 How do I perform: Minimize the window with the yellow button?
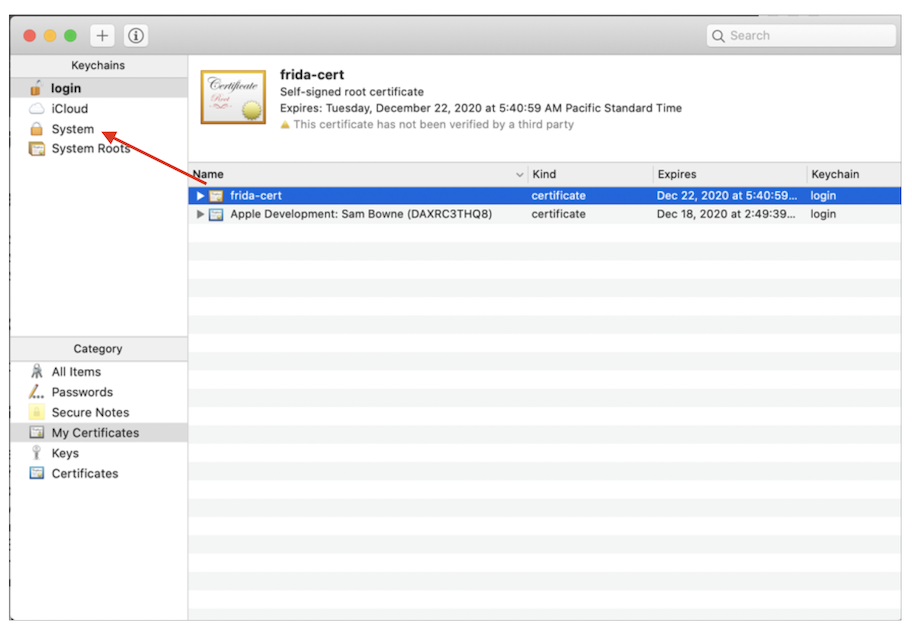click(x=50, y=35)
